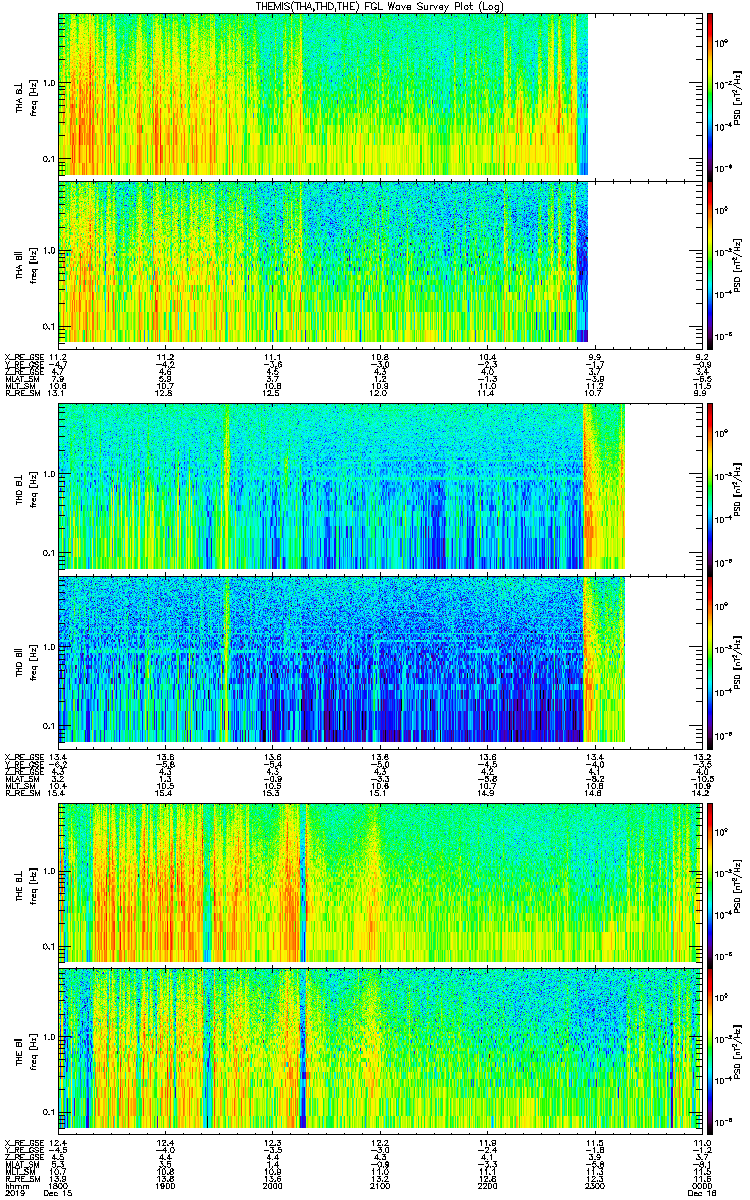Image resolution: width=750 pixels, height=1200 pixels.
Task: Click the 1.0 frequency tick on THA B-perpendicular
Action: (49, 83)
